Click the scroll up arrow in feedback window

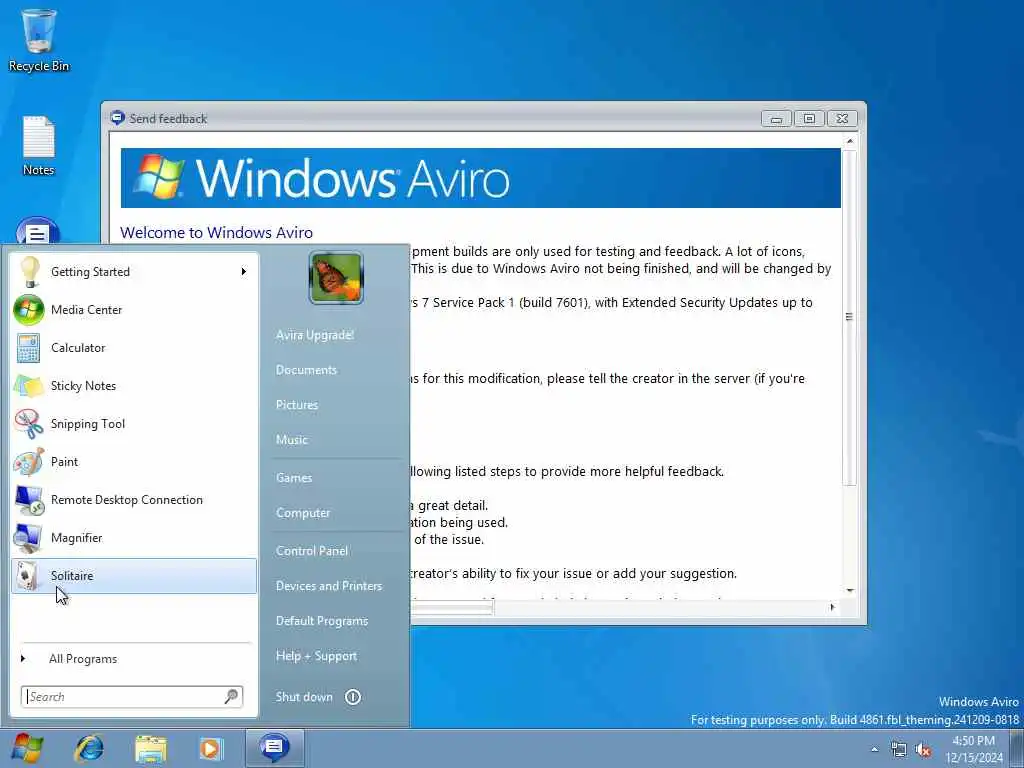[x=850, y=141]
